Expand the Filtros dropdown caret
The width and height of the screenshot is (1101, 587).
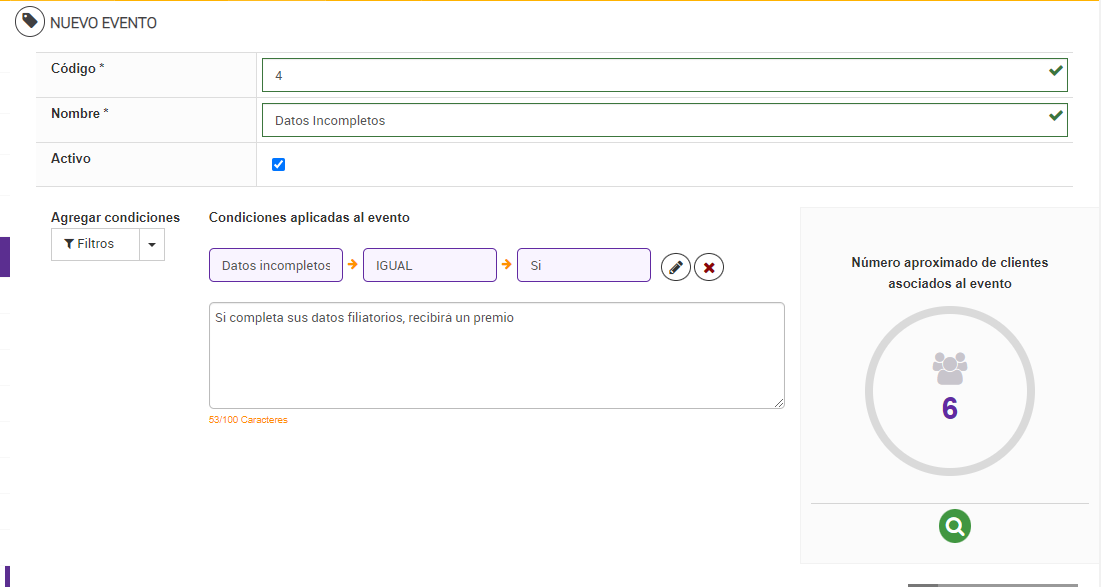152,244
